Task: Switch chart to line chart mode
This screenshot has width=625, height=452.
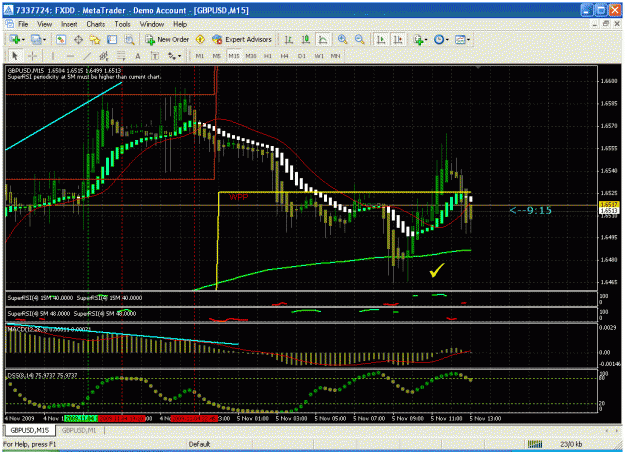Action: click(323, 39)
